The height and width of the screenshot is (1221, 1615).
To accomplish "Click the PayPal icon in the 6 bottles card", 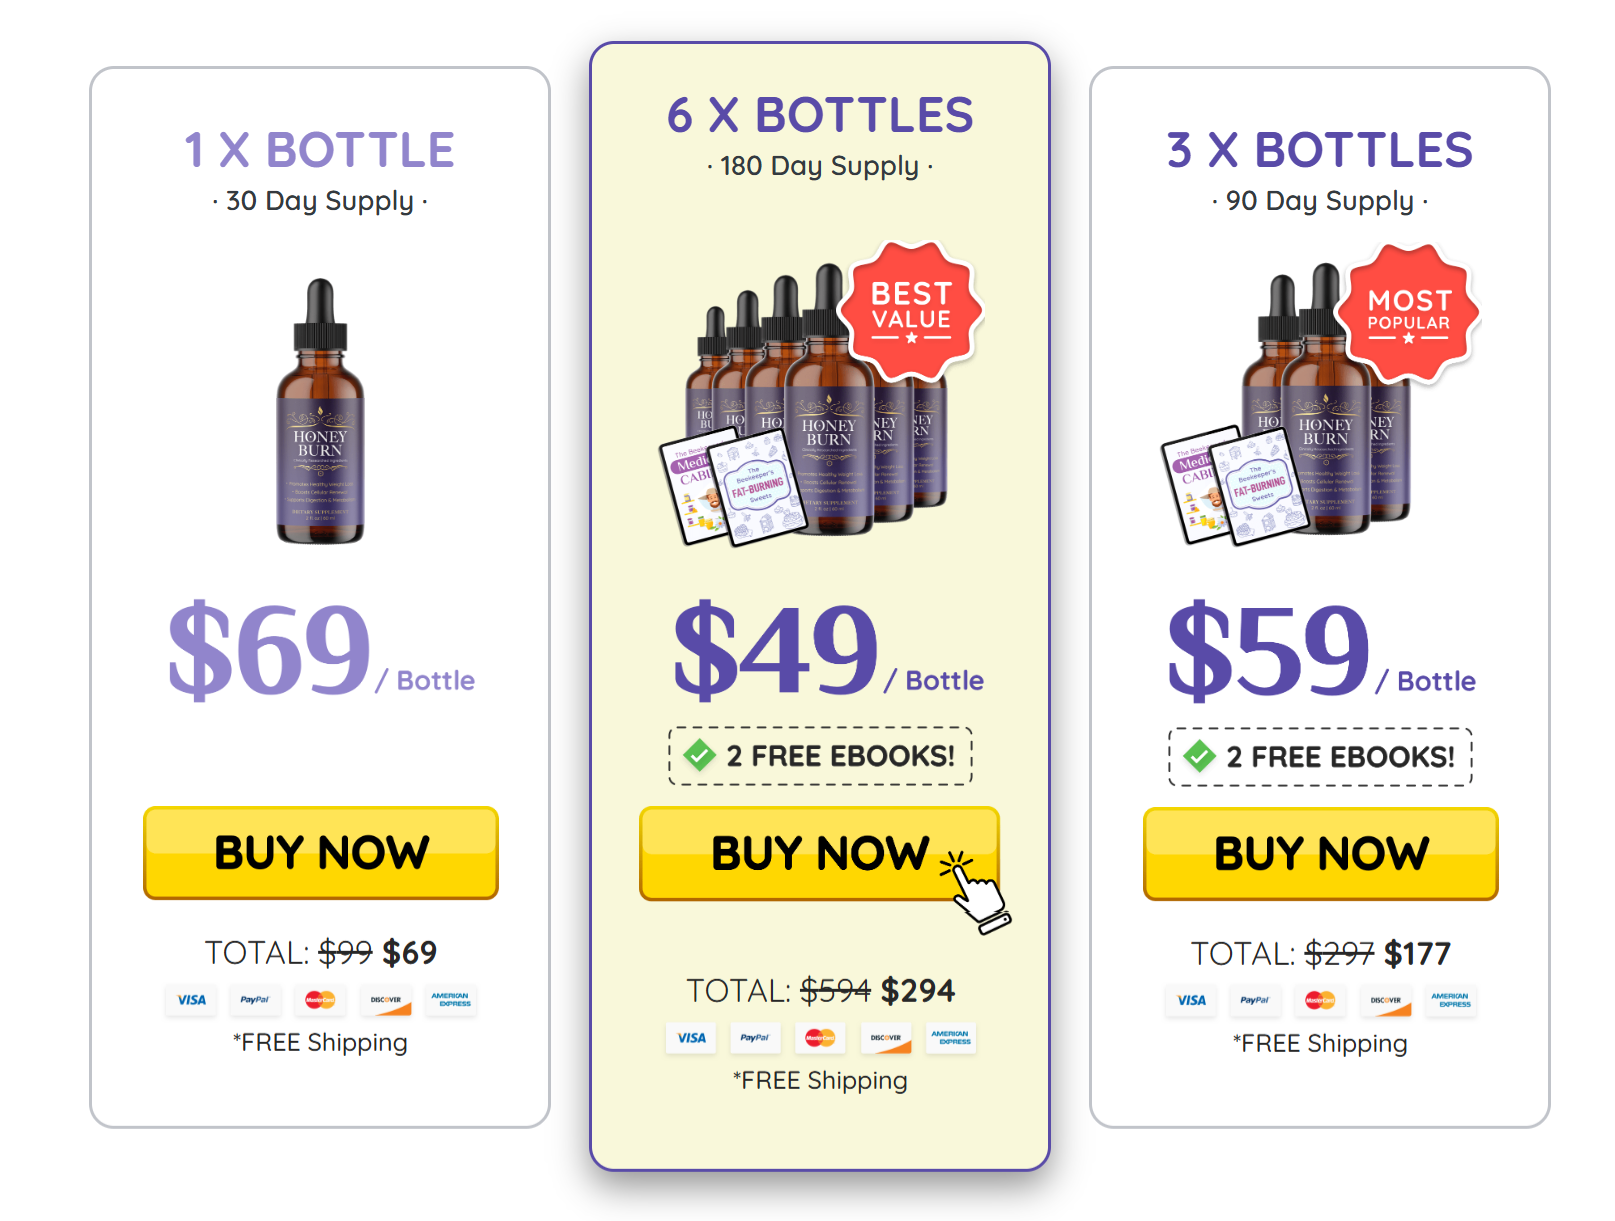I will click(755, 1038).
